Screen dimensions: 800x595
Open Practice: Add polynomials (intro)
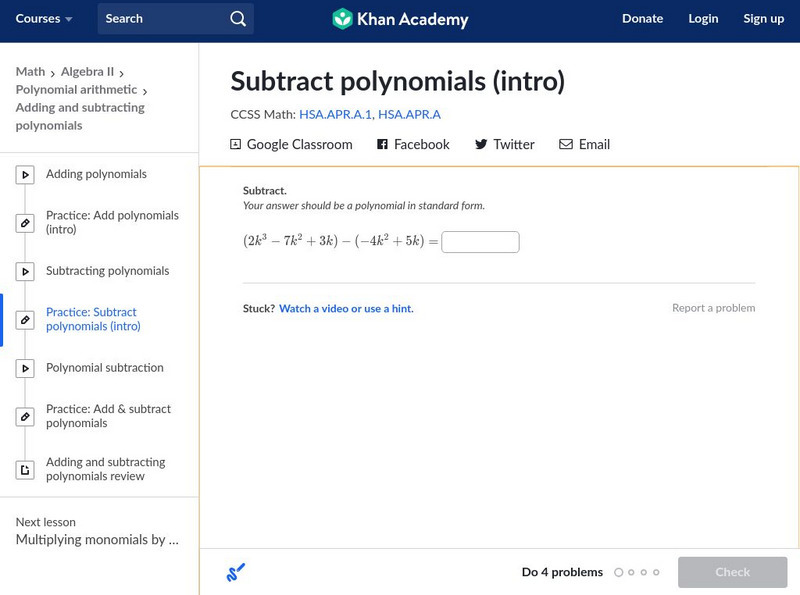(112, 222)
